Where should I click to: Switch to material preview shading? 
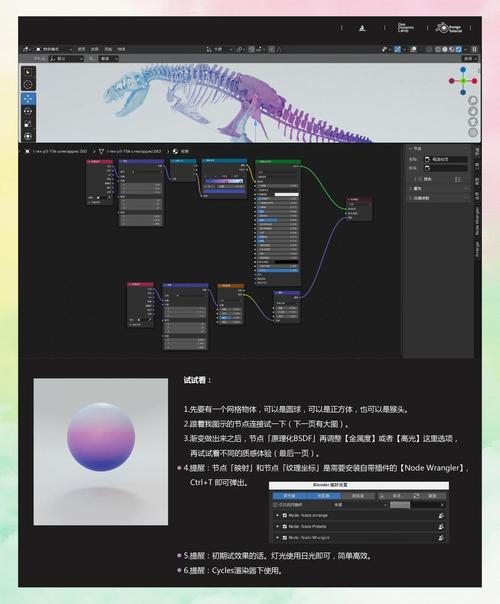coord(451,49)
